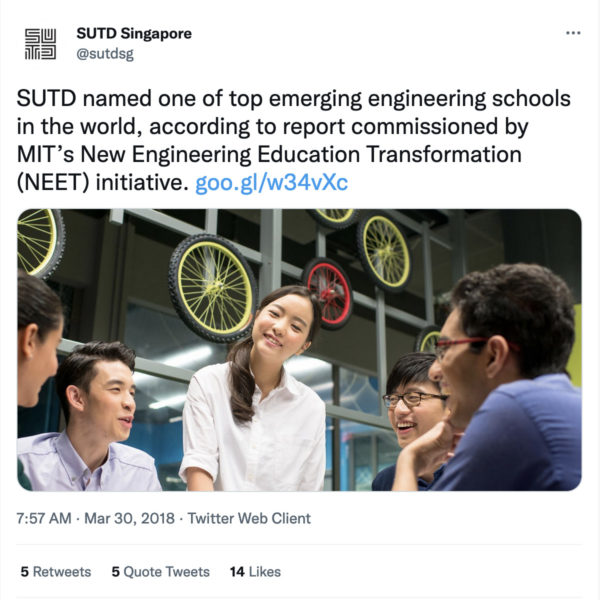View the 5 Quote Tweets list
The height and width of the screenshot is (600, 600).
[161, 572]
